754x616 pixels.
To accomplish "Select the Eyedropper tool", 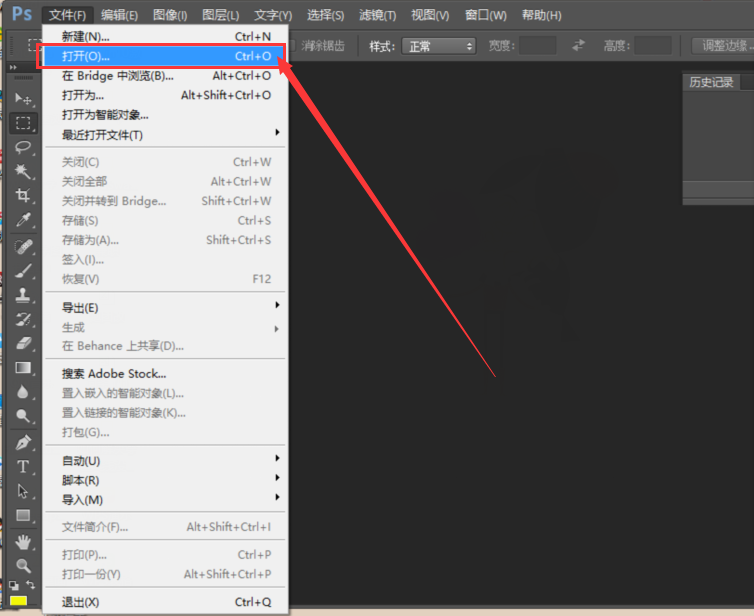I will point(23,220).
